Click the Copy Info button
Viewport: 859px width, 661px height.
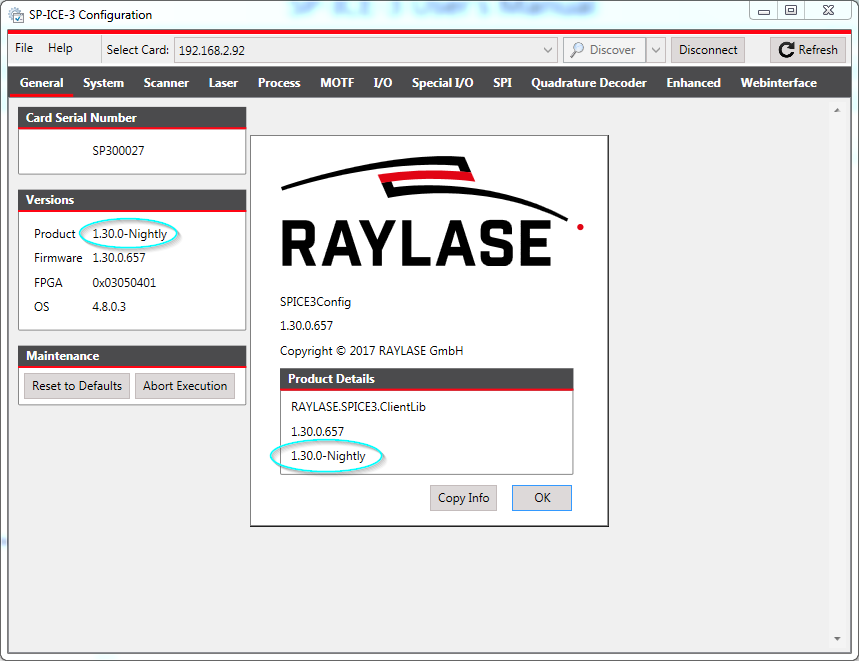click(x=463, y=498)
